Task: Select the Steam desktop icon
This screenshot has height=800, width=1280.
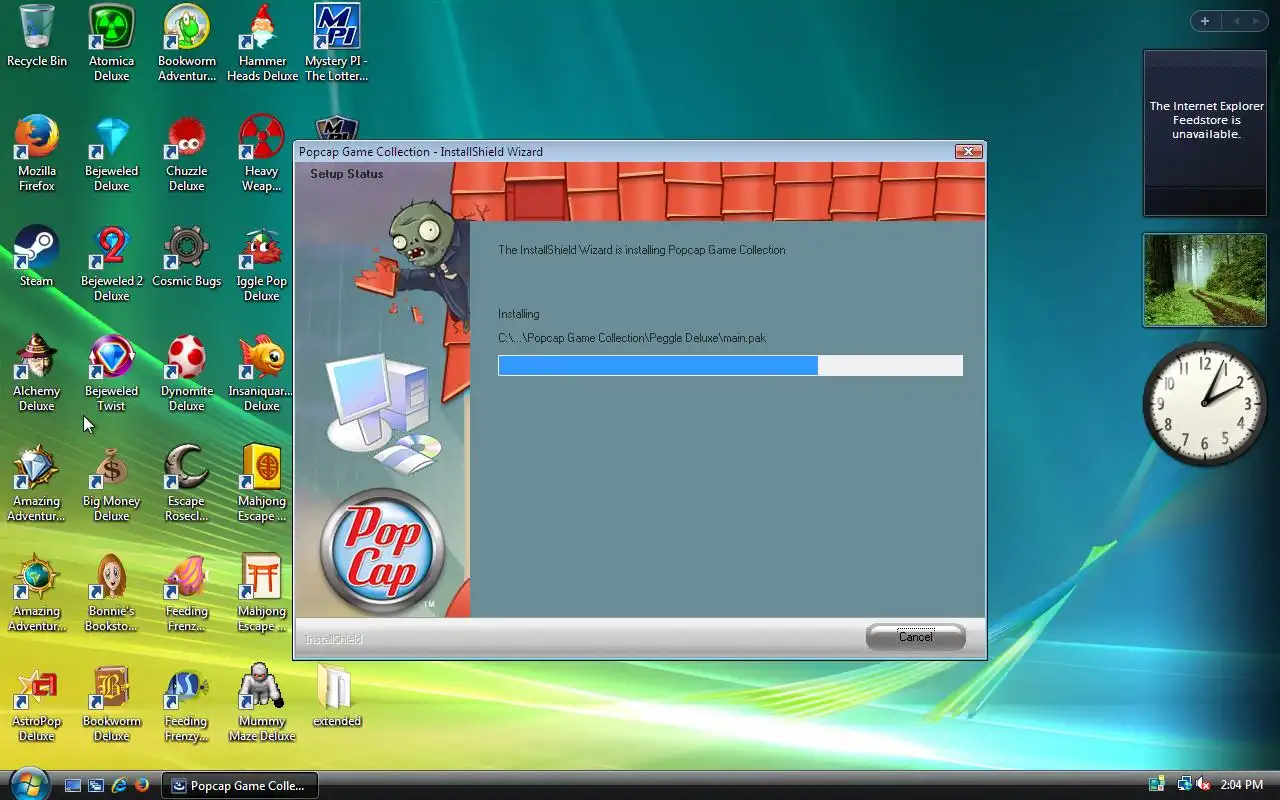Action: pyautogui.click(x=37, y=256)
